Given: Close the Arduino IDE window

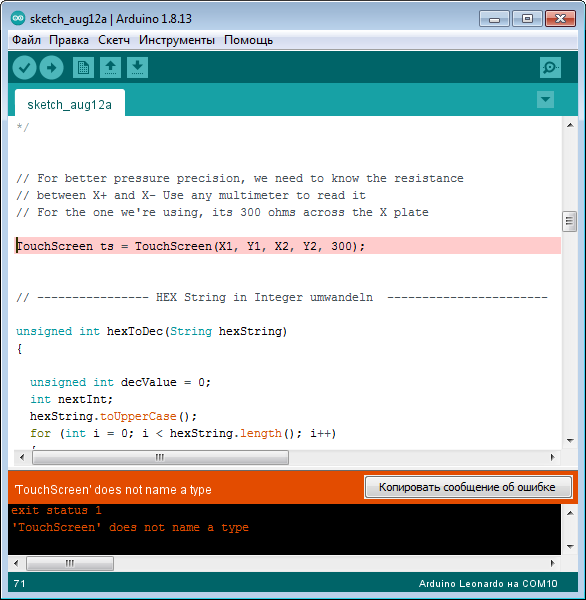Looking at the screenshot, I should click(560, 19).
